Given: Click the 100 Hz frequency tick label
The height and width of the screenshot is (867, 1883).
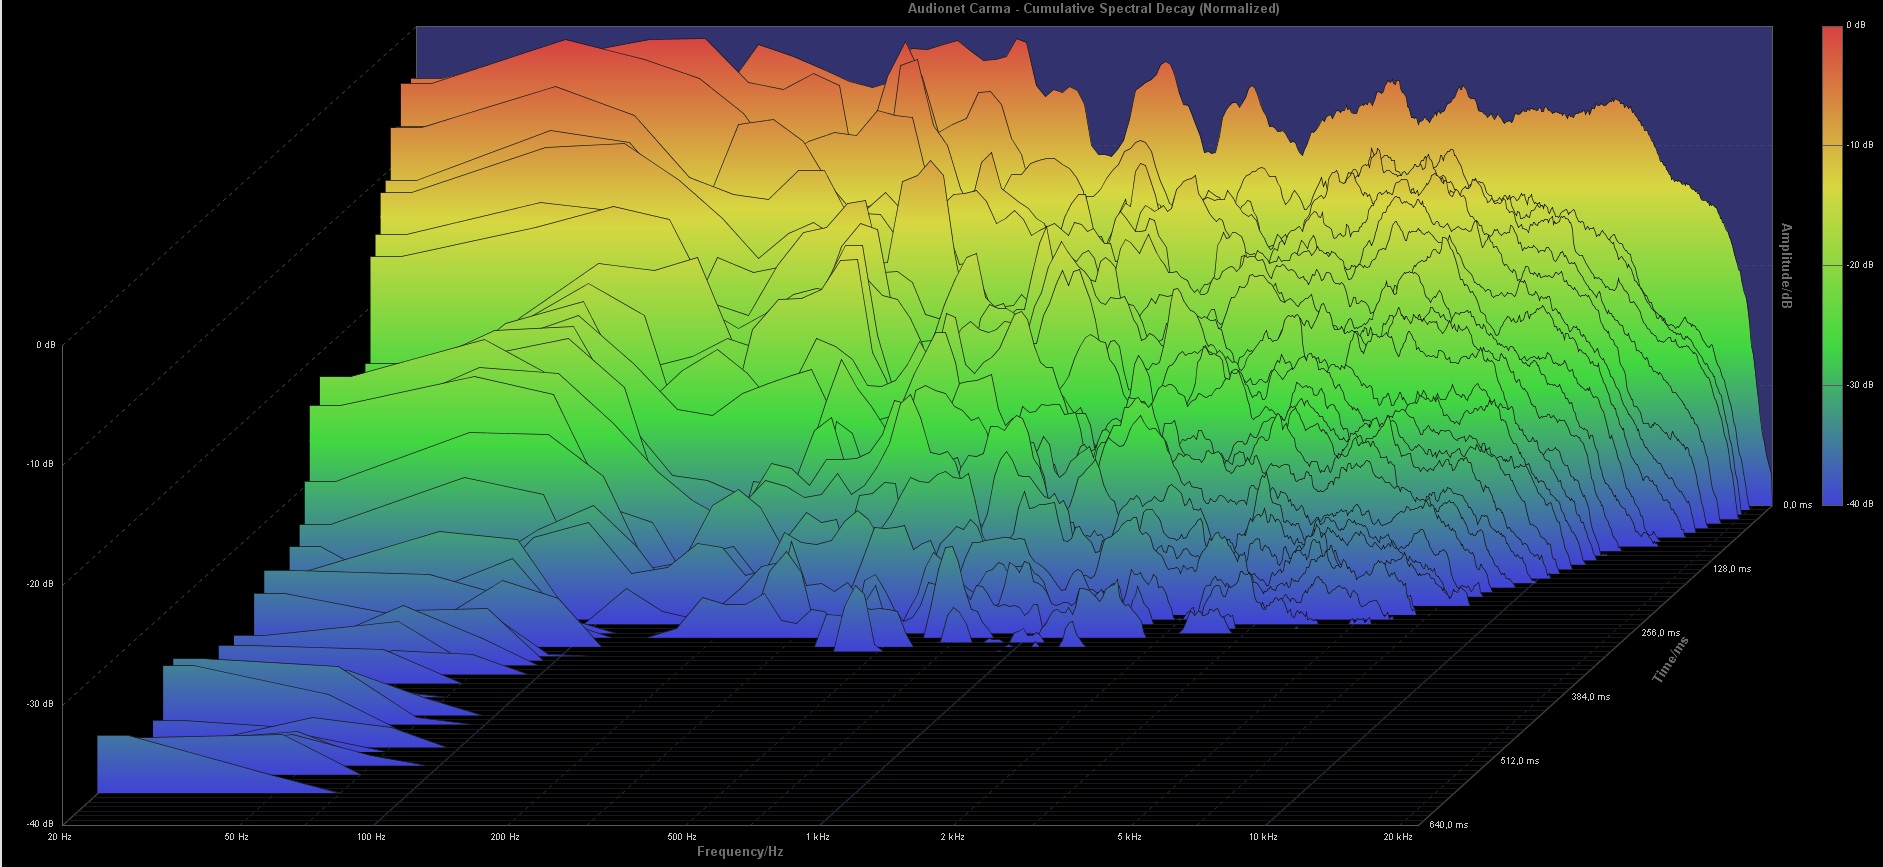Looking at the screenshot, I should pyautogui.click(x=371, y=837).
